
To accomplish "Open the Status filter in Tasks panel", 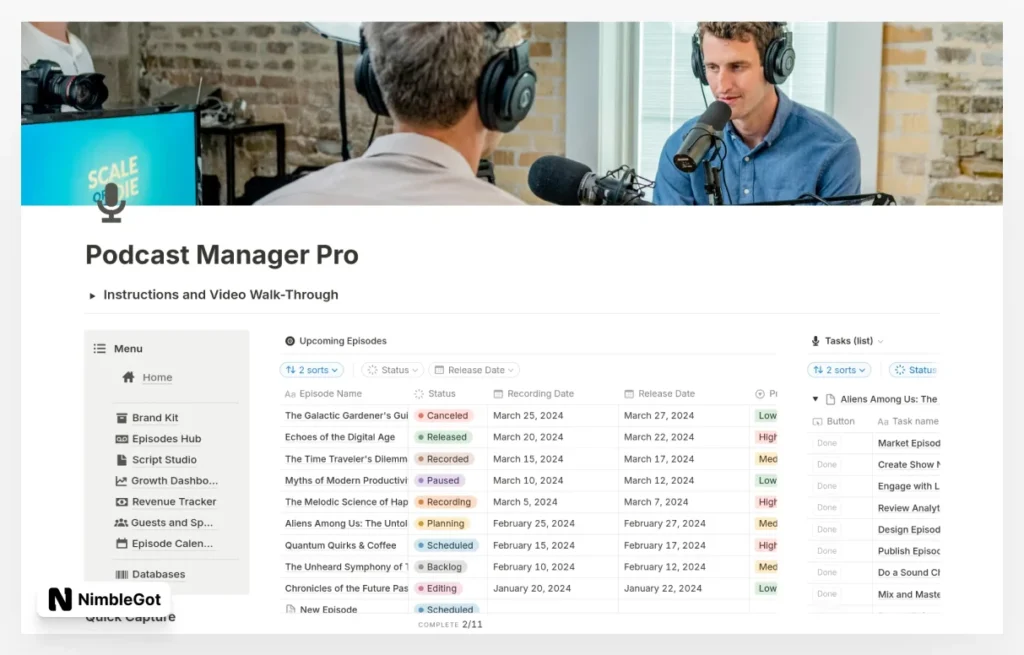I will (x=914, y=370).
